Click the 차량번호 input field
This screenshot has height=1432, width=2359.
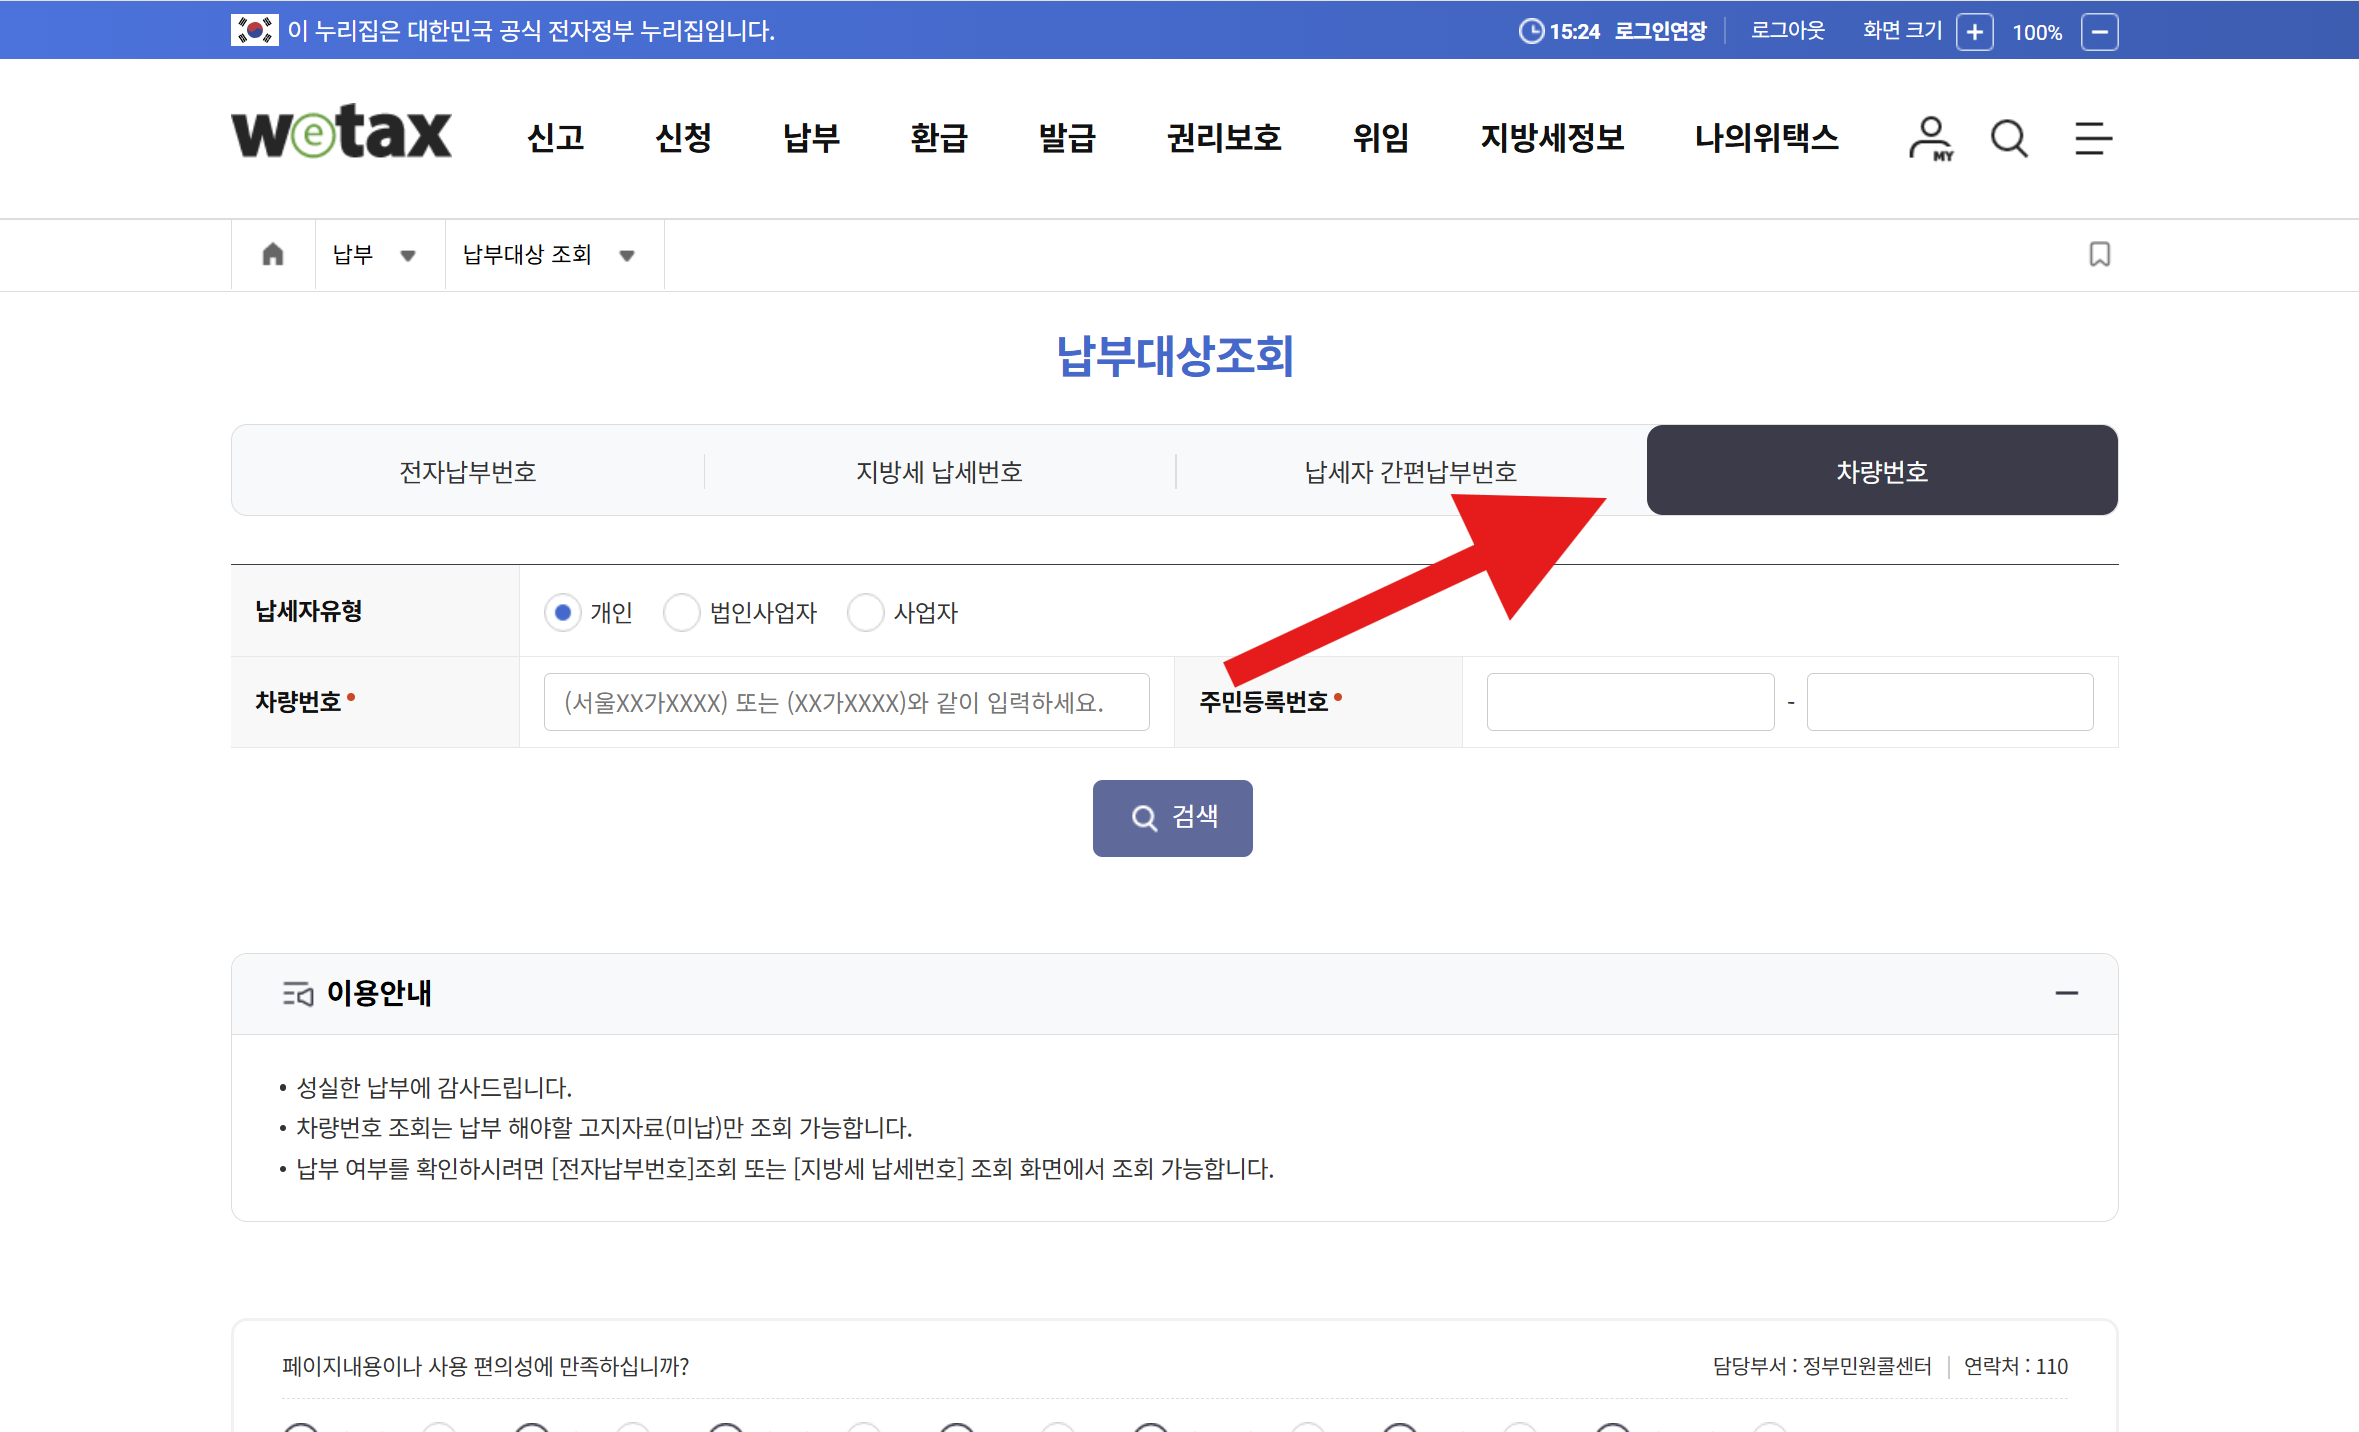[846, 701]
